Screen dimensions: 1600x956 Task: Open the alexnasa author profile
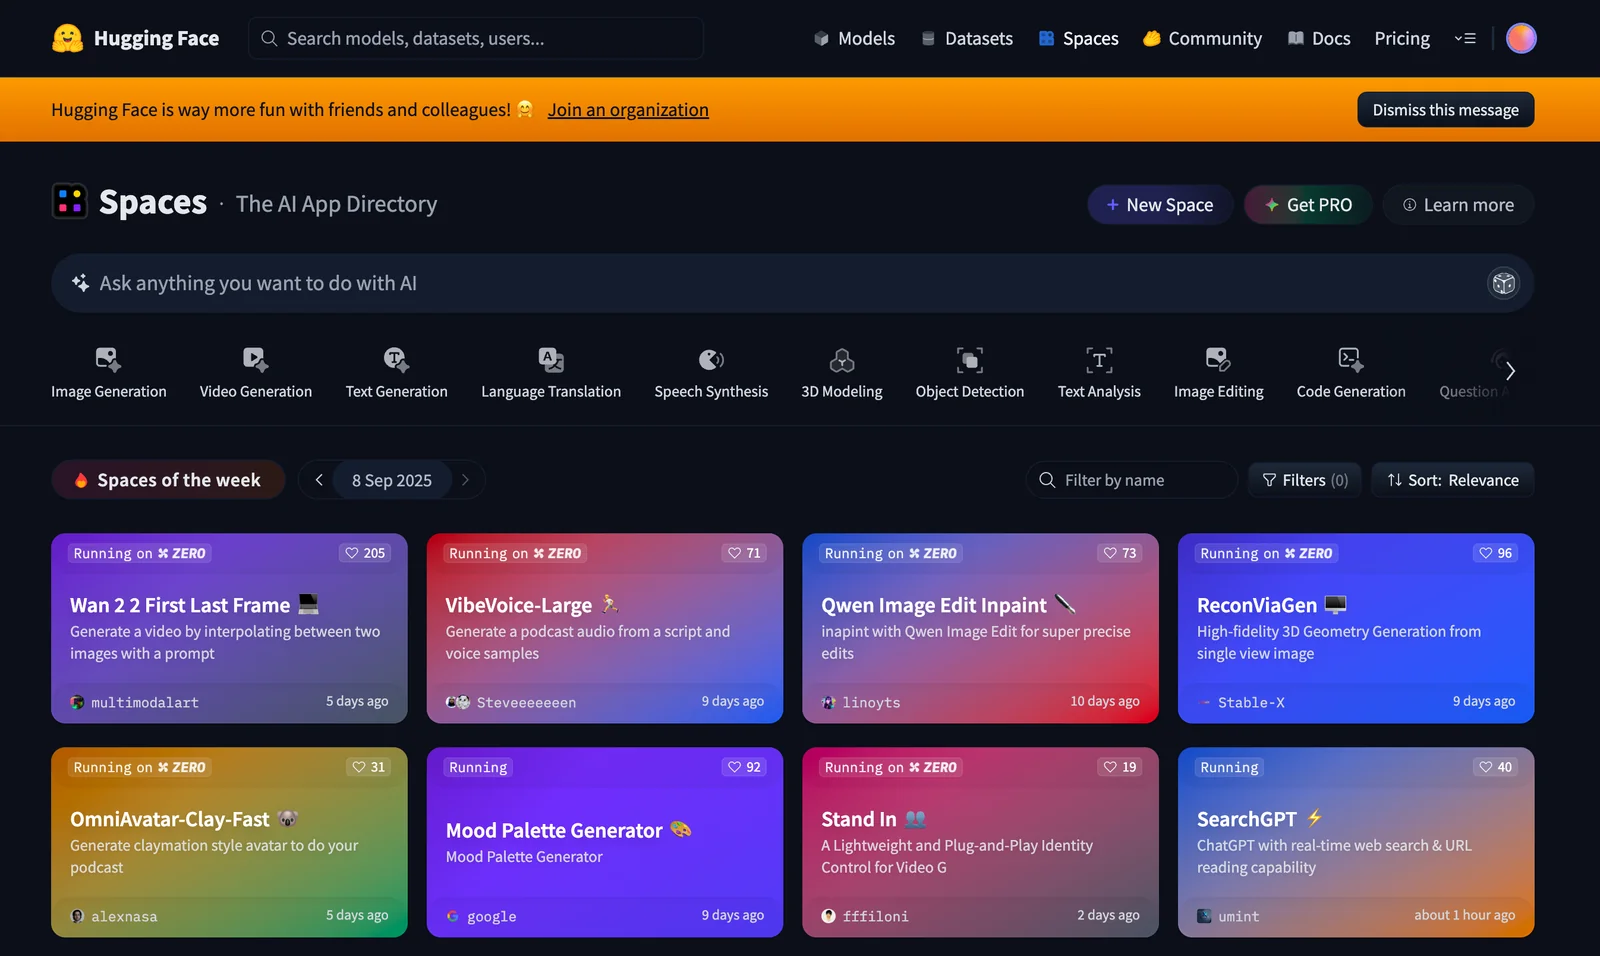(x=114, y=916)
